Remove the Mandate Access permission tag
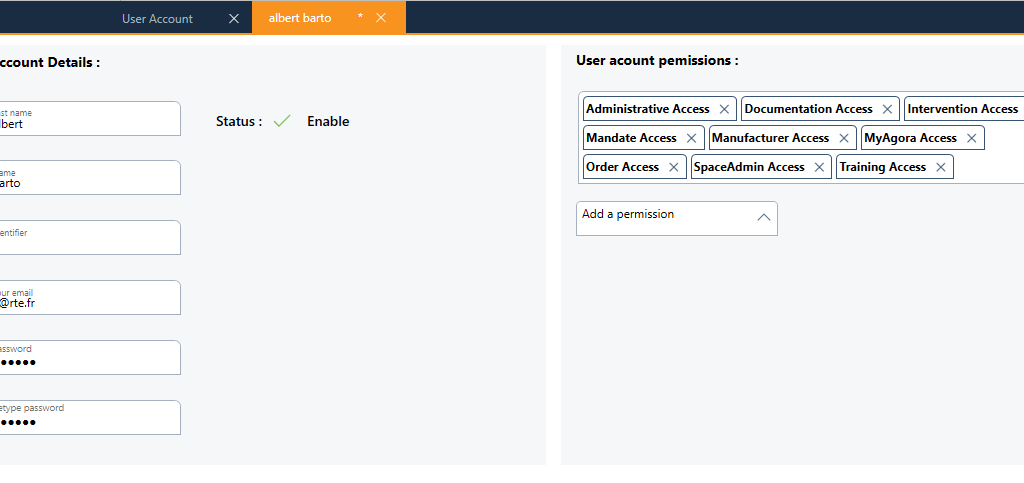Viewport: 1024px width, 483px height. [x=691, y=138]
